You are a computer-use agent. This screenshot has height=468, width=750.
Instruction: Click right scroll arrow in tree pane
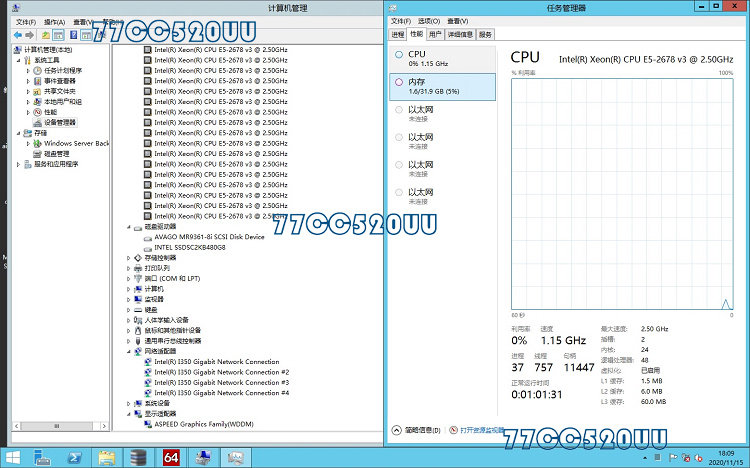click(x=104, y=425)
